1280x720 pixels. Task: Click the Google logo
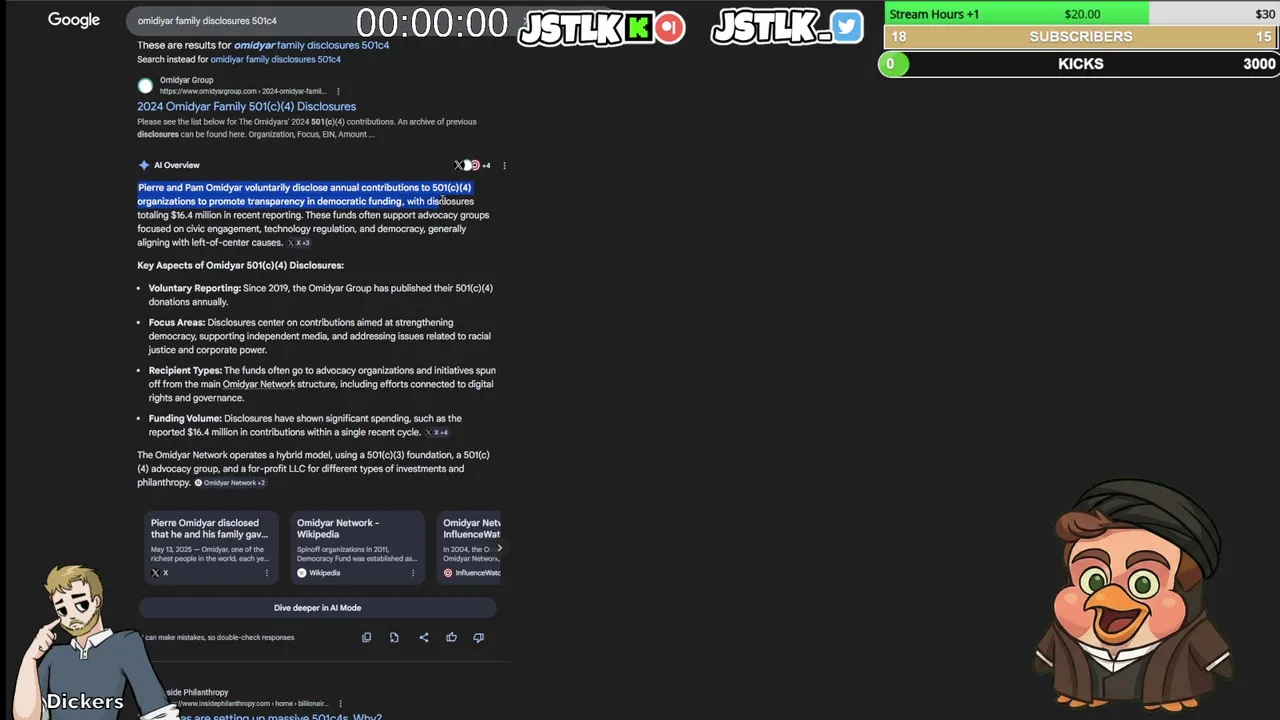74,20
